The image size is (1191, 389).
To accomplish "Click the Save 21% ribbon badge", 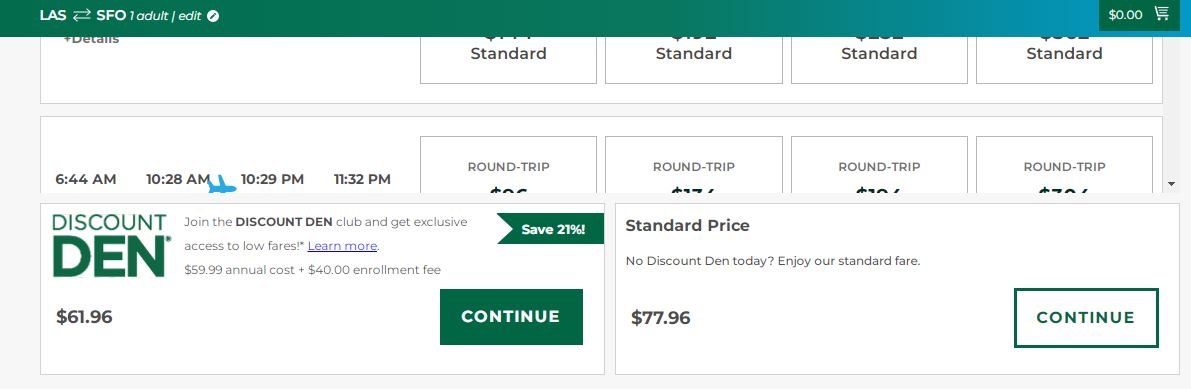I will point(551,229).
